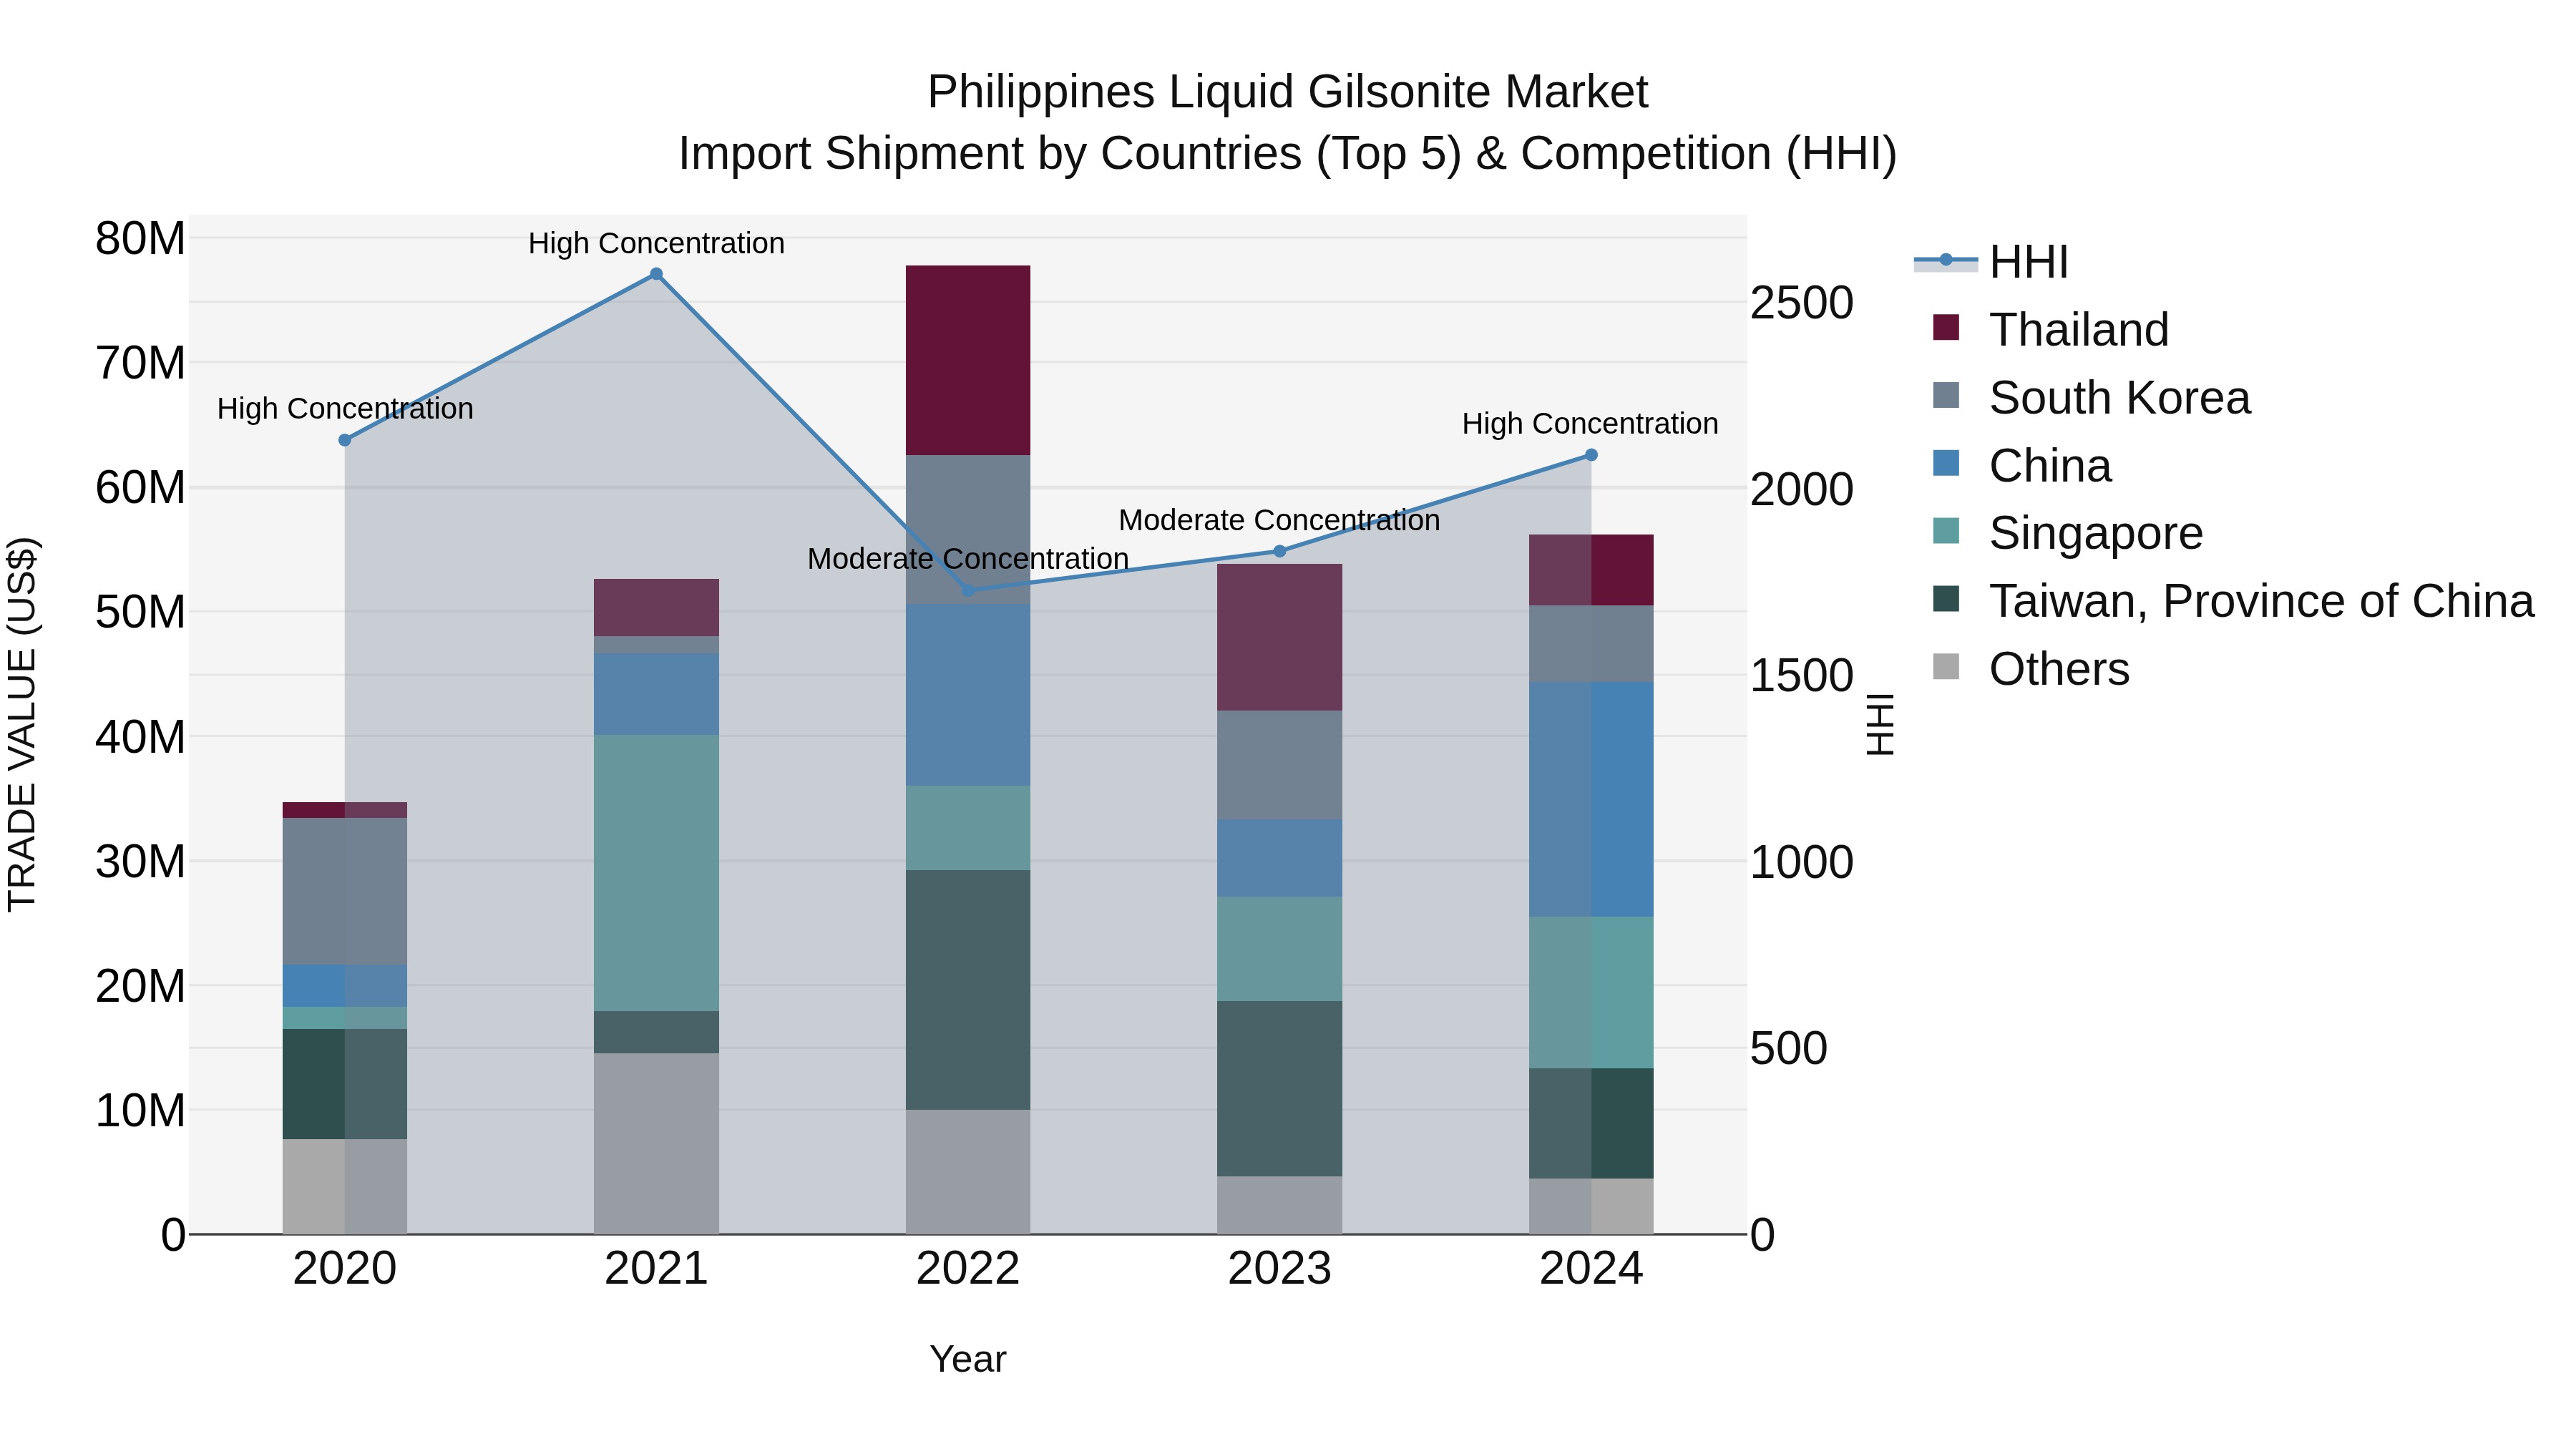Click the 2023 China bar segment

(1279, 859)
